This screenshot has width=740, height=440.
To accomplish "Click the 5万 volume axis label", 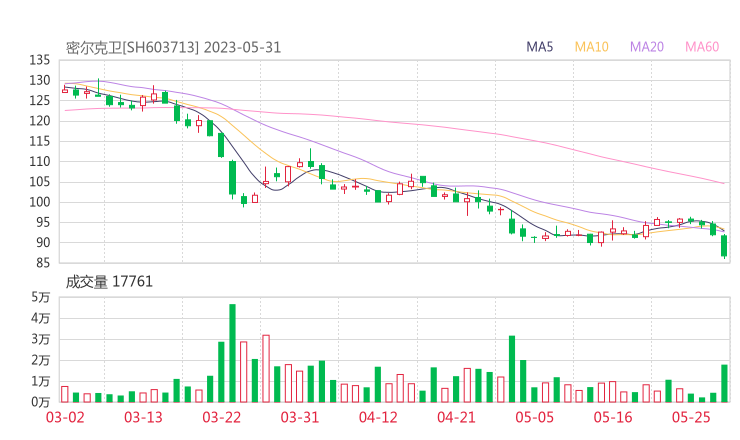I will click(x=41, y=297).
